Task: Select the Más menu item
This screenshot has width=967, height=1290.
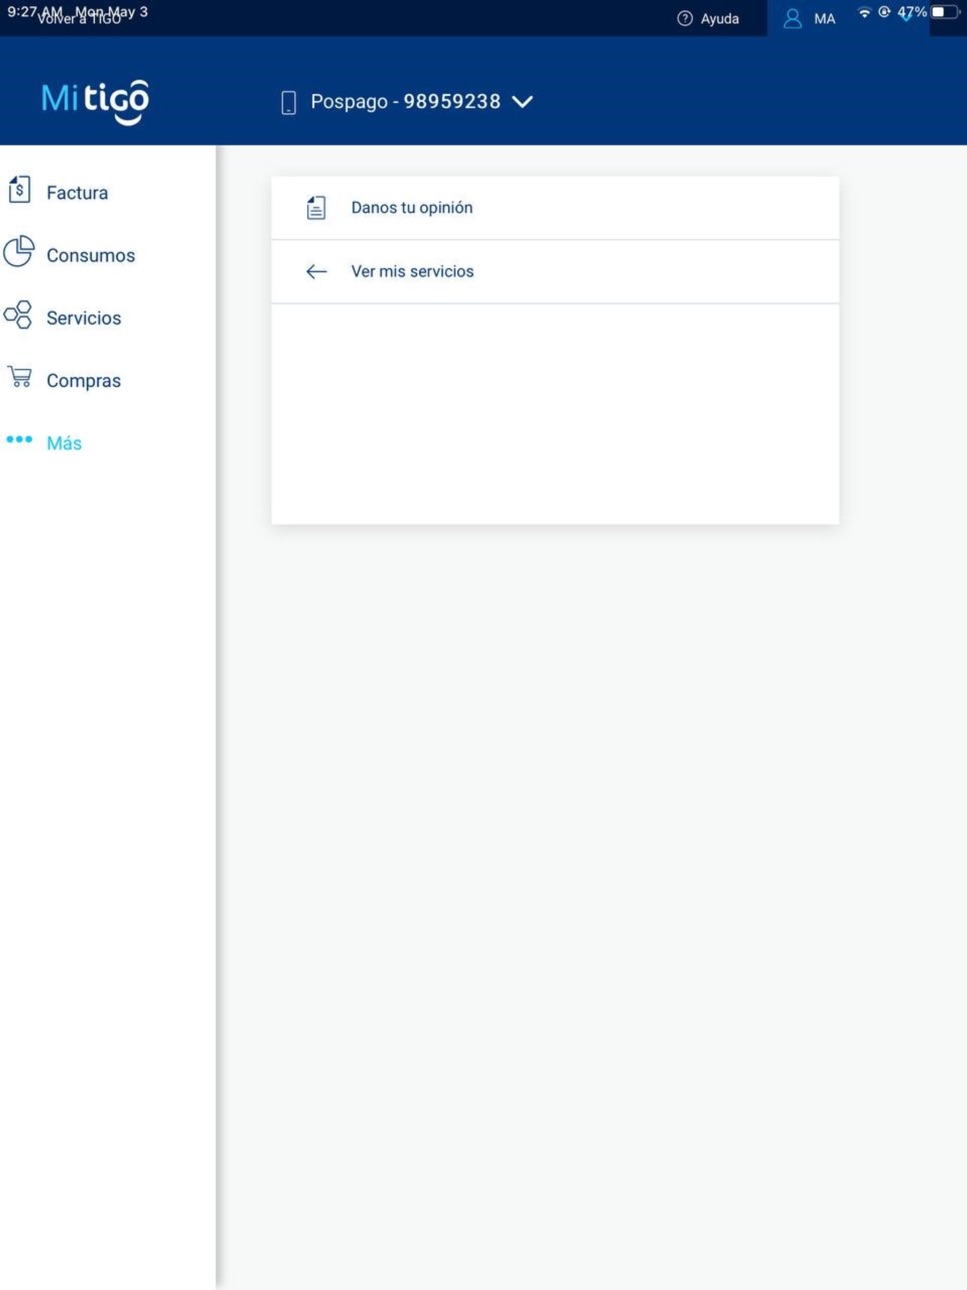Action: [x=64, y=444]
